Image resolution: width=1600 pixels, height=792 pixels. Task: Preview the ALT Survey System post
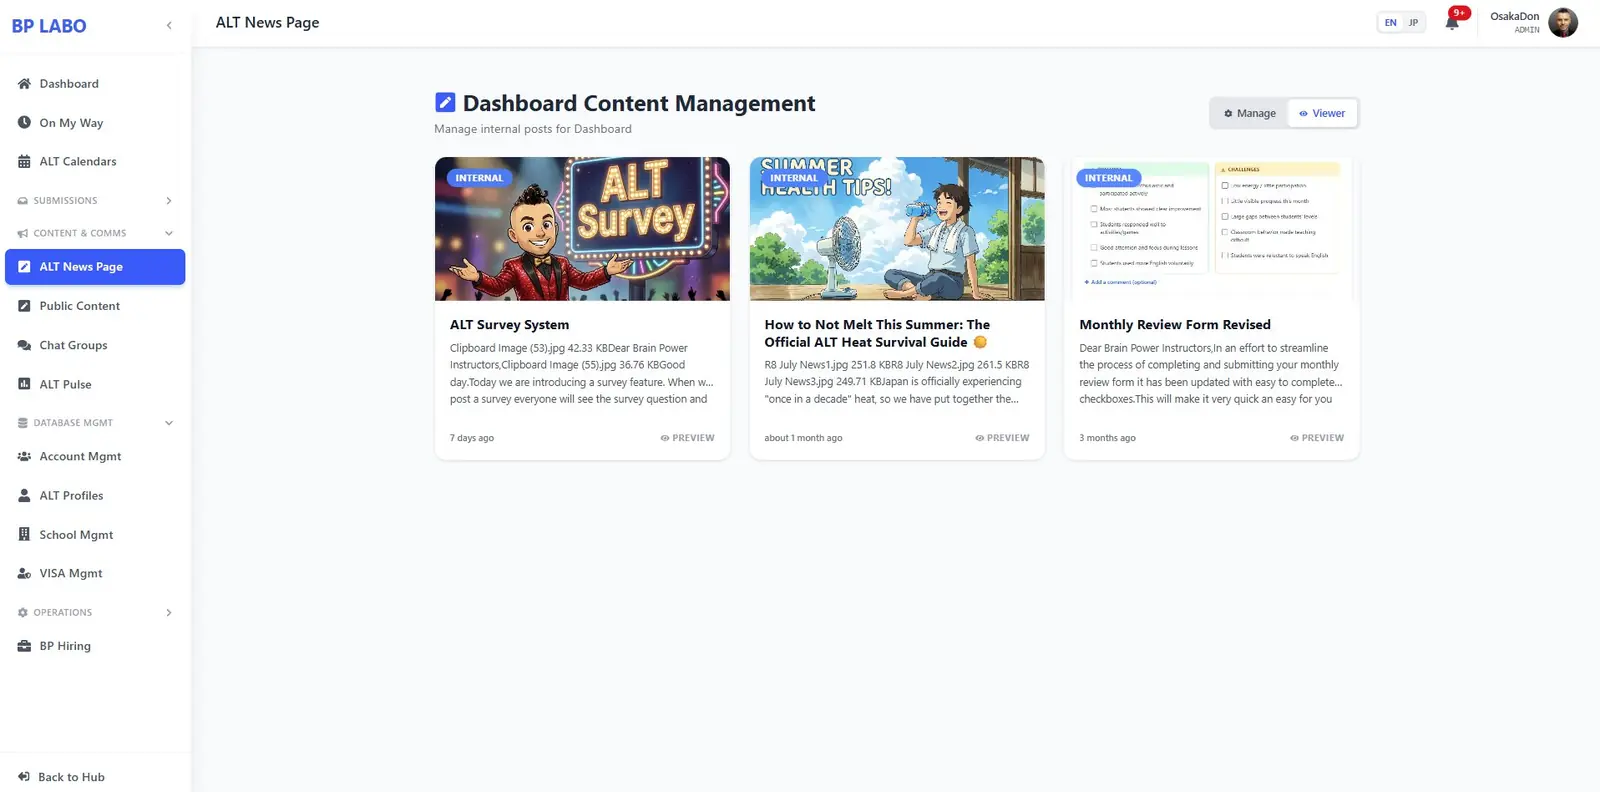(687, 438)
